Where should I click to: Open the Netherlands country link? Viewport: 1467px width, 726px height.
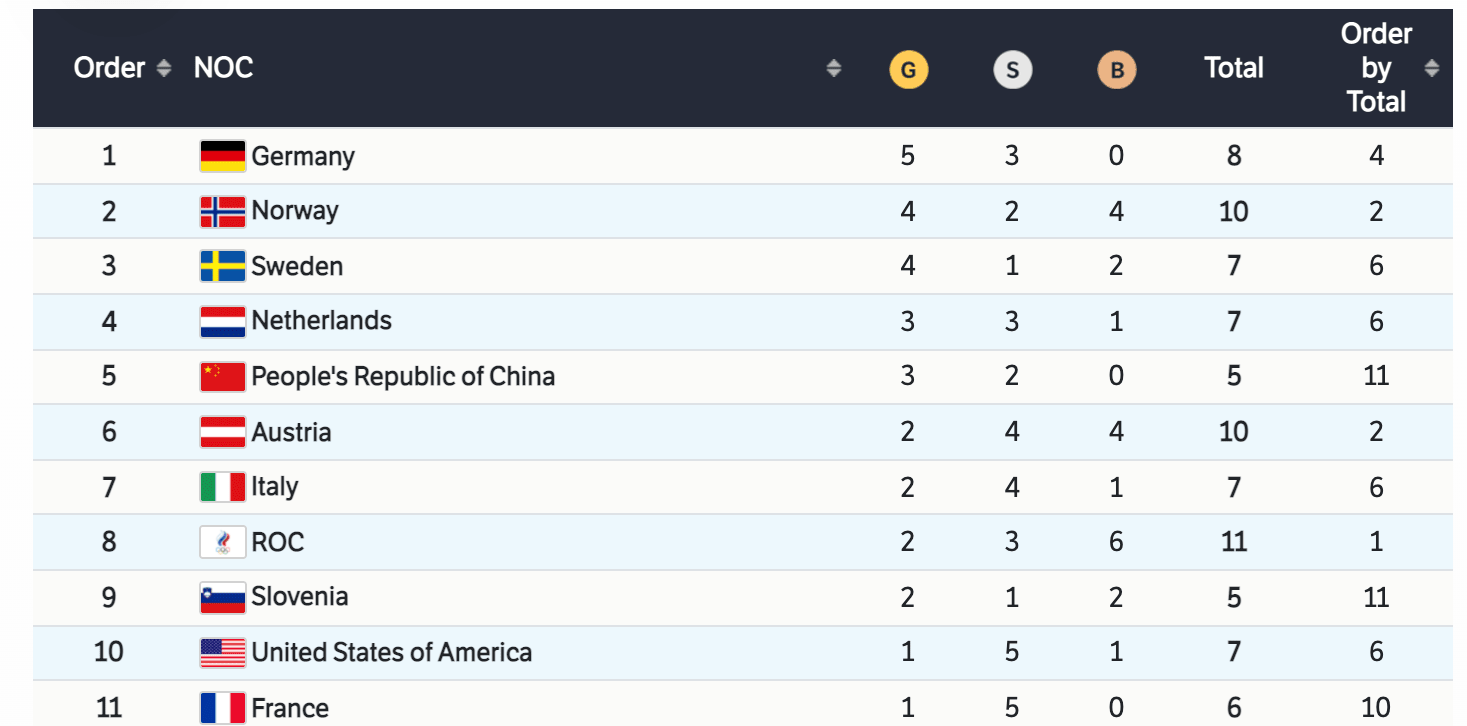321,321
